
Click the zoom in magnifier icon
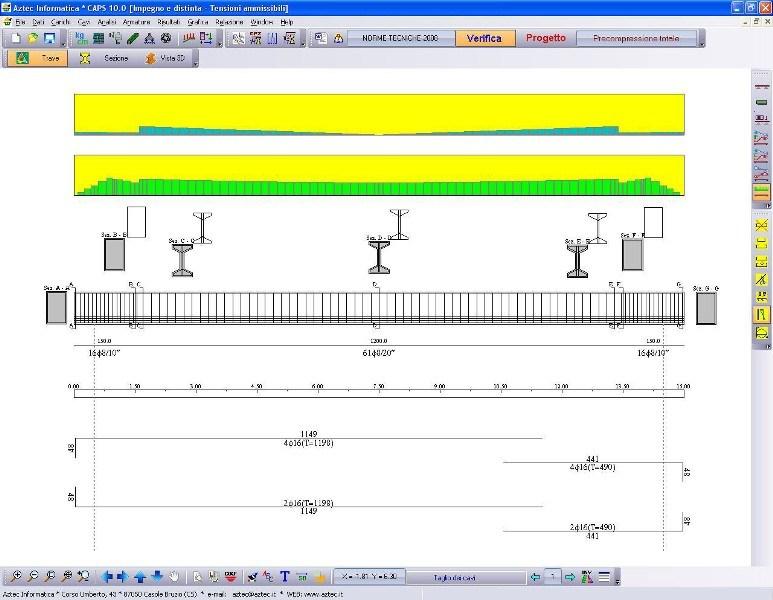click(17, 577)
